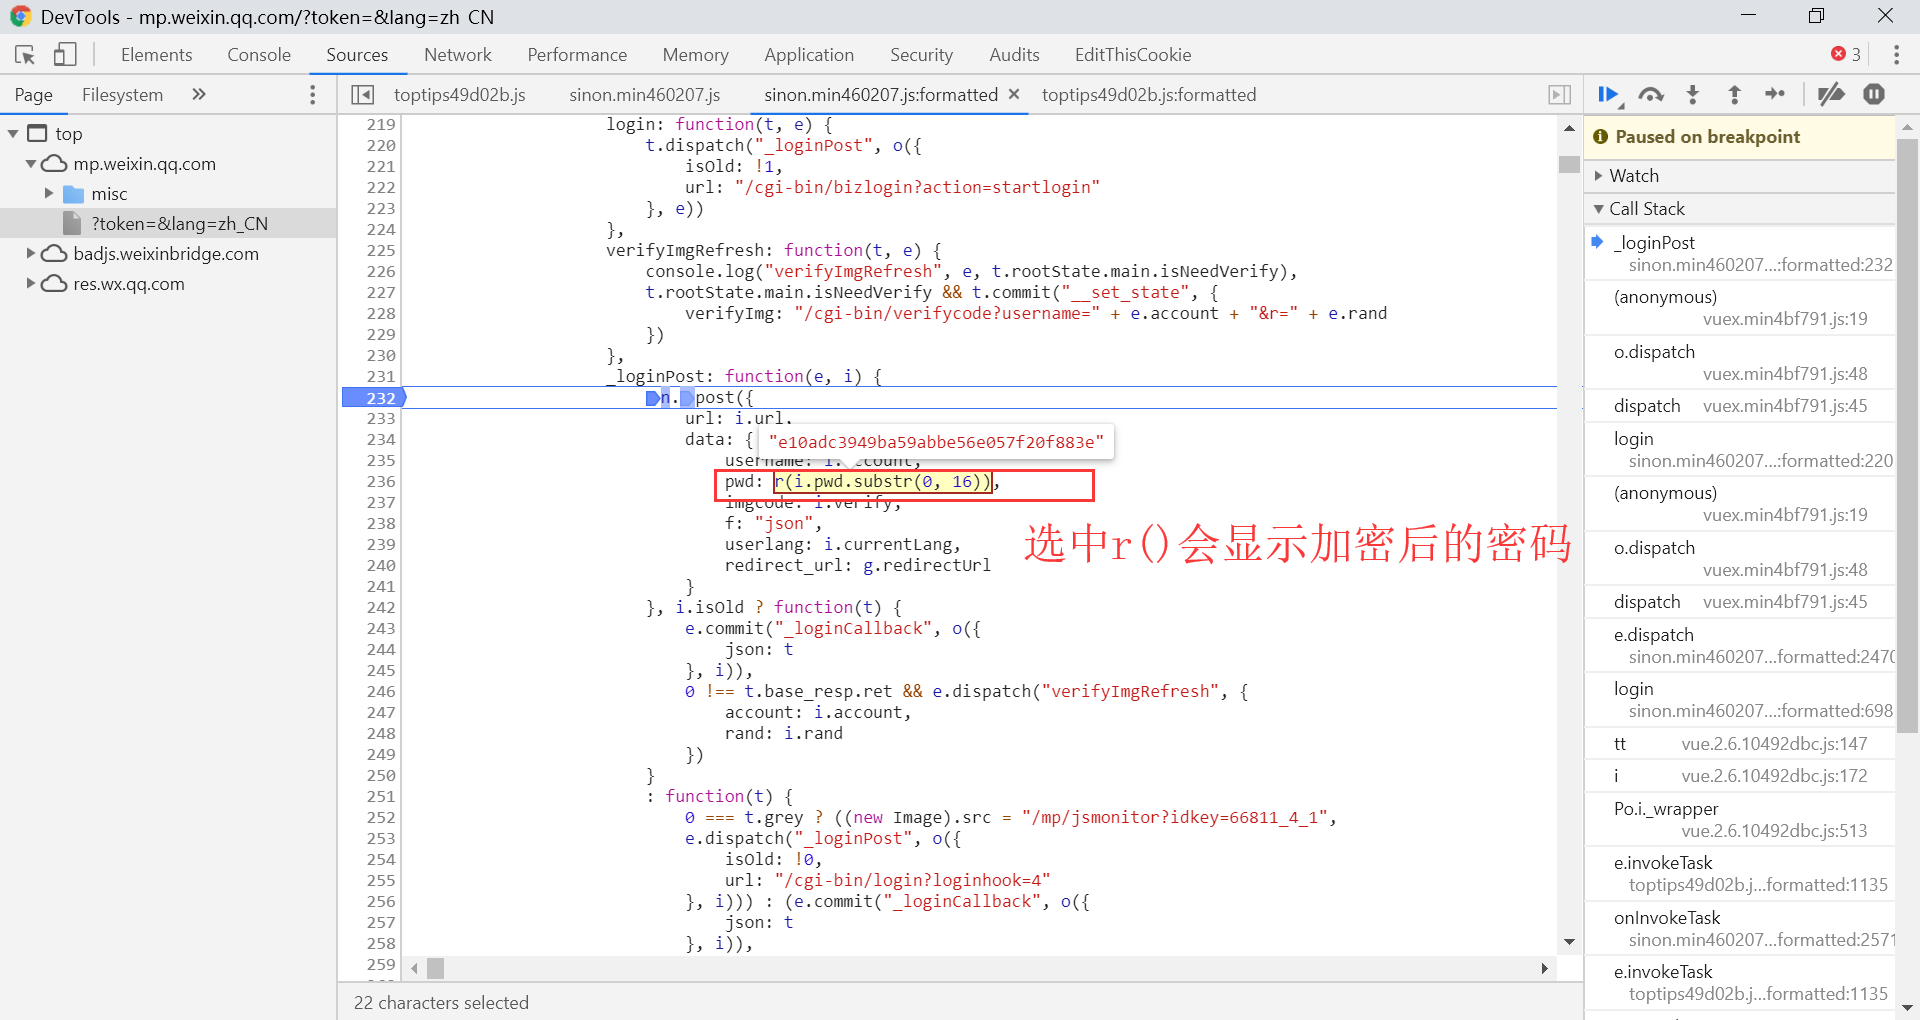Open the Memory panel

click(x=695, y=55)
